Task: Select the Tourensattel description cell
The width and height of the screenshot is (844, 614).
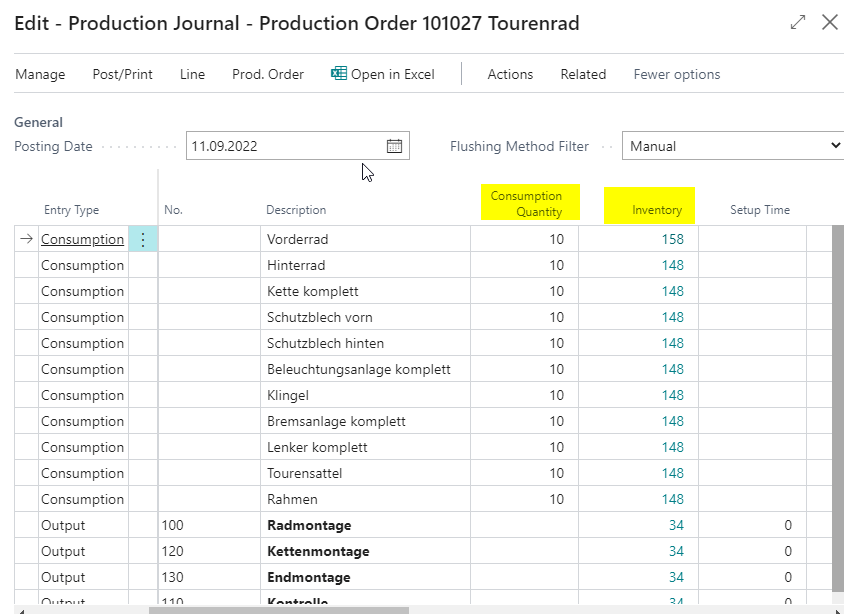Action: pos(365,473)
